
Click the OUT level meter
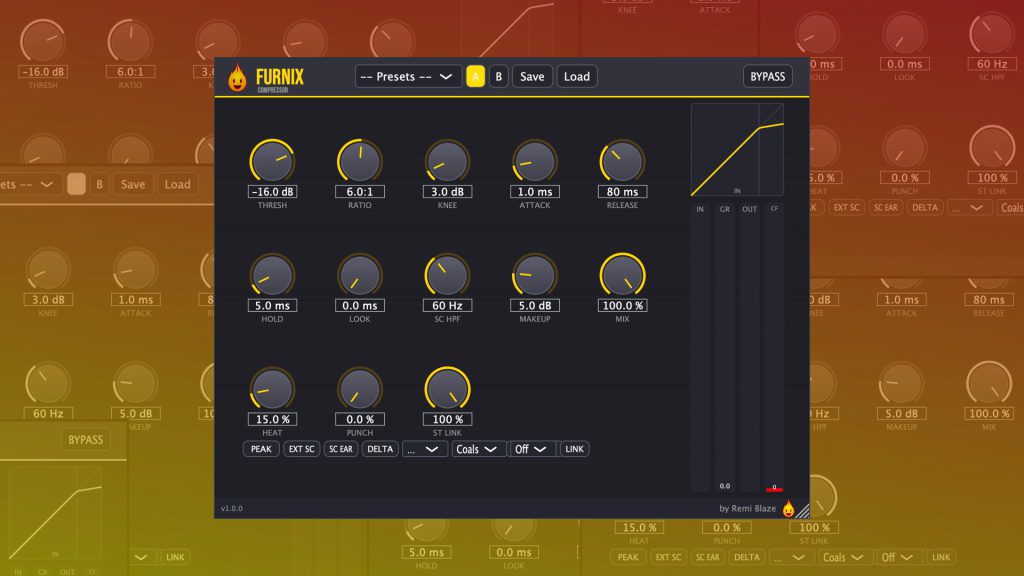(750, 347)
